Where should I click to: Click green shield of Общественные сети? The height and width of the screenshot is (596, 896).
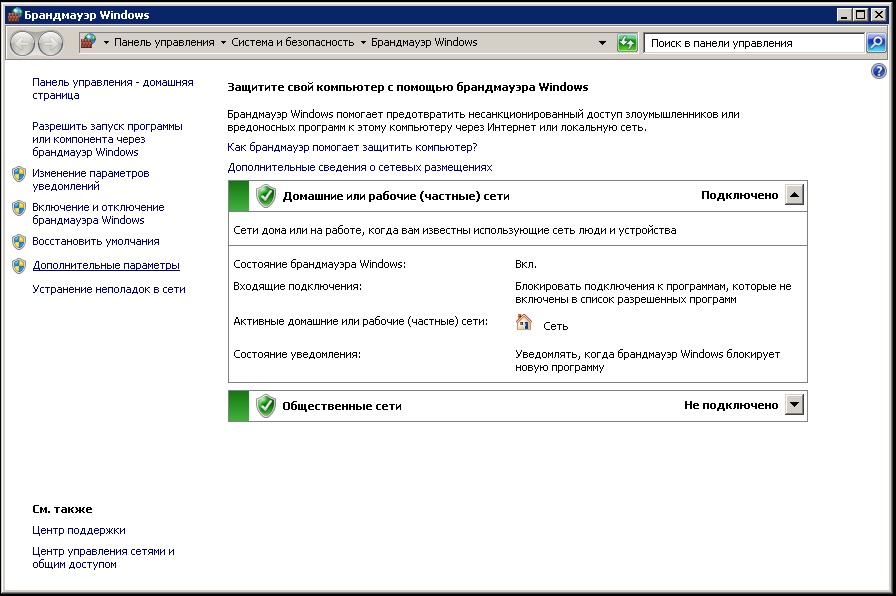266,406
